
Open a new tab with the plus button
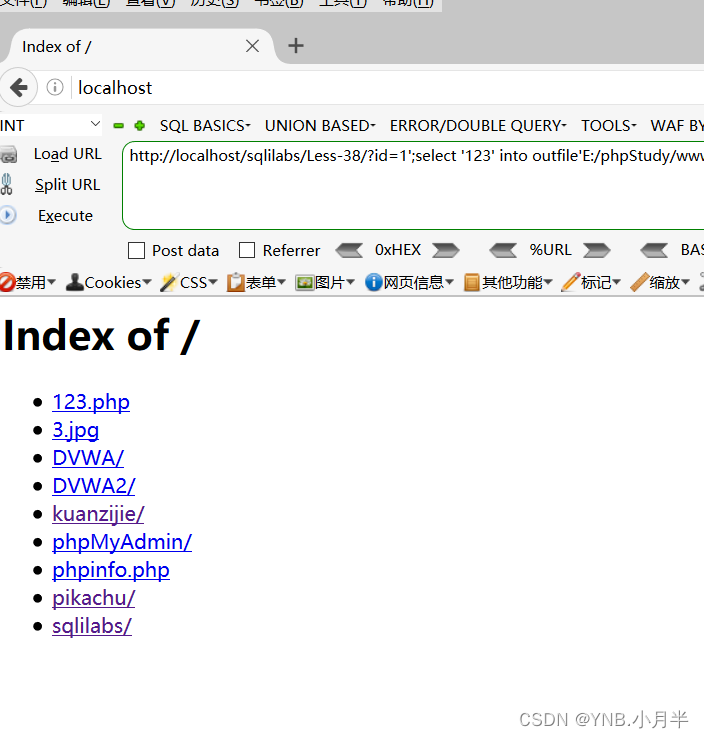pyautogui.click(x=296, y=46)
